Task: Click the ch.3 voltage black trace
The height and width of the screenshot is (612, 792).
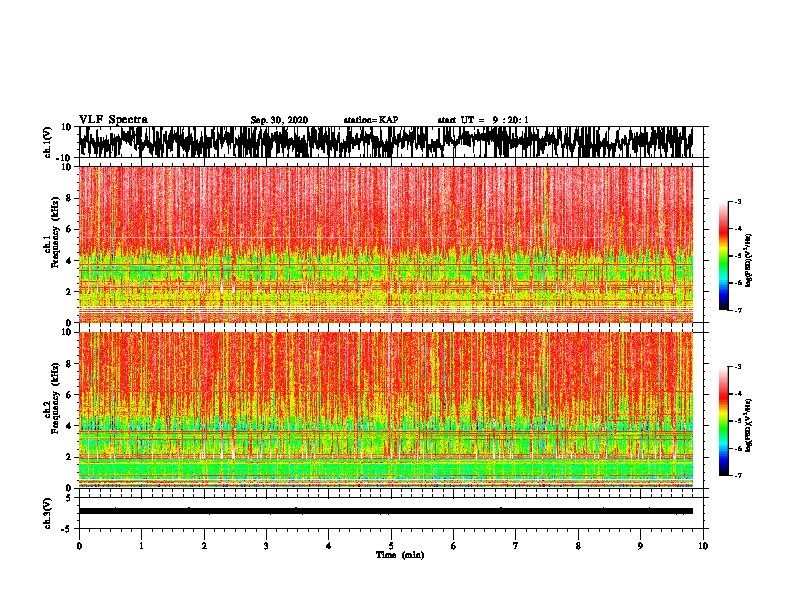Action: pyautogui.click(x=386, y=511)
